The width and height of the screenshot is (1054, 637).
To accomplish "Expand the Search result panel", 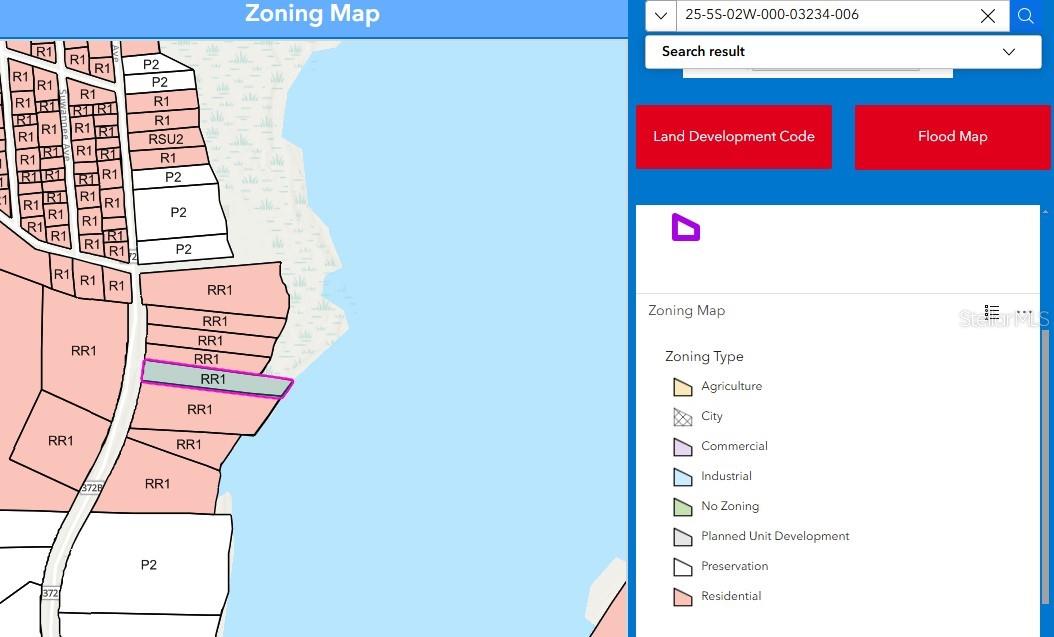I will click(1008, 52).
